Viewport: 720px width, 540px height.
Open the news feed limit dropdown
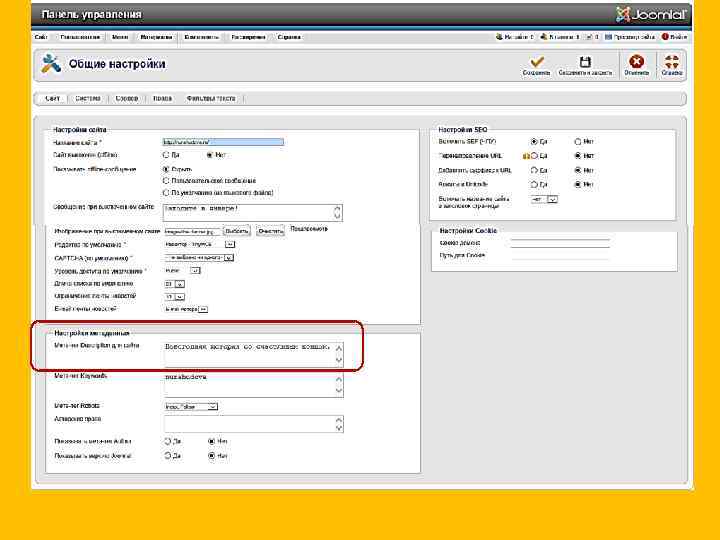(x=174, y=297)
